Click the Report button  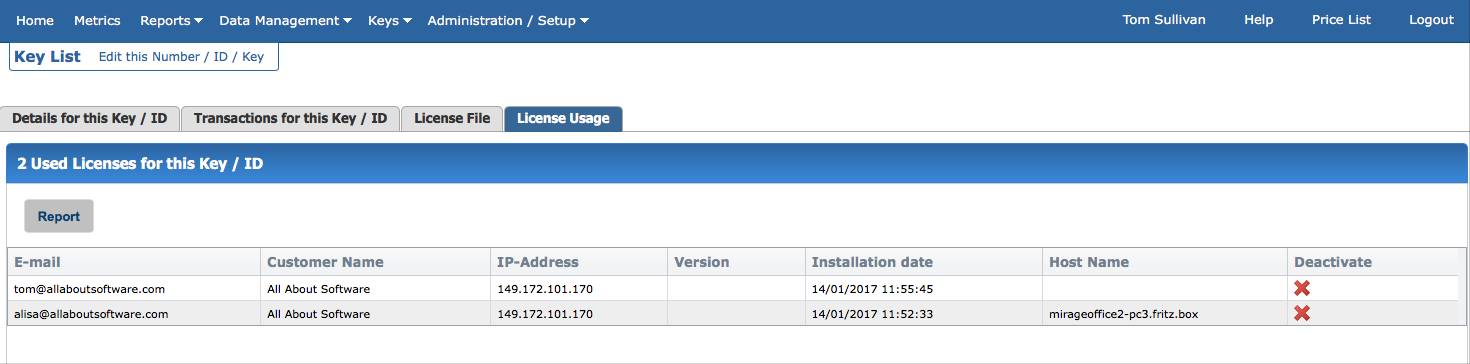pos(59,216)
